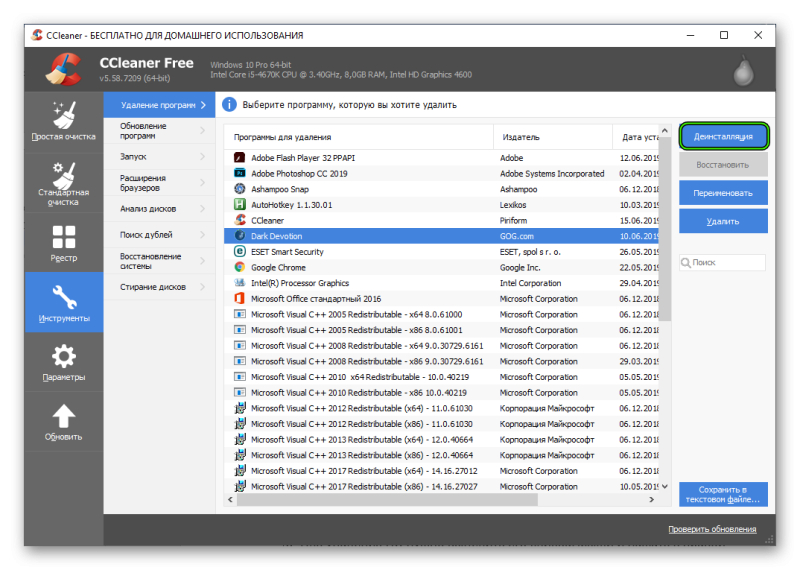Open Параметры gear settings

tap(64, 363)
